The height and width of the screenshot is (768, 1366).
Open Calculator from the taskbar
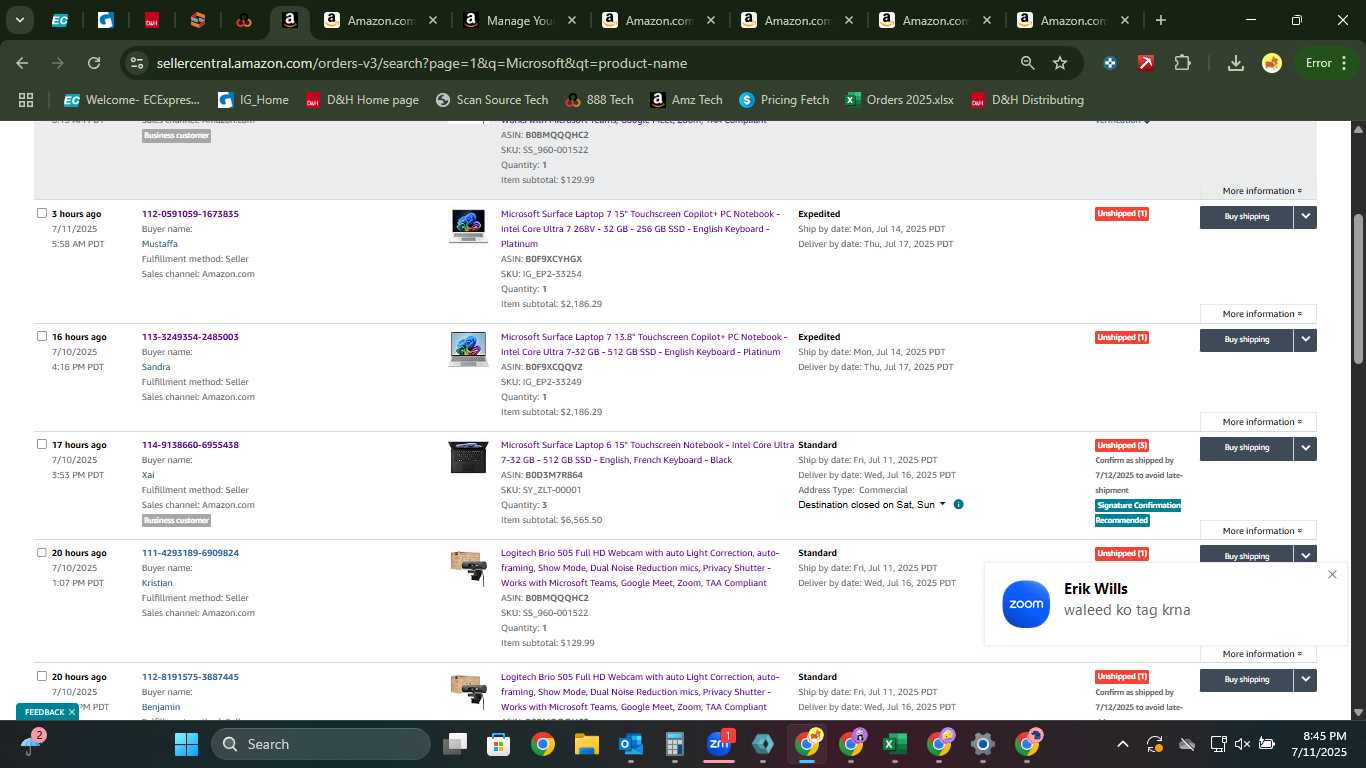coord(674,744)
